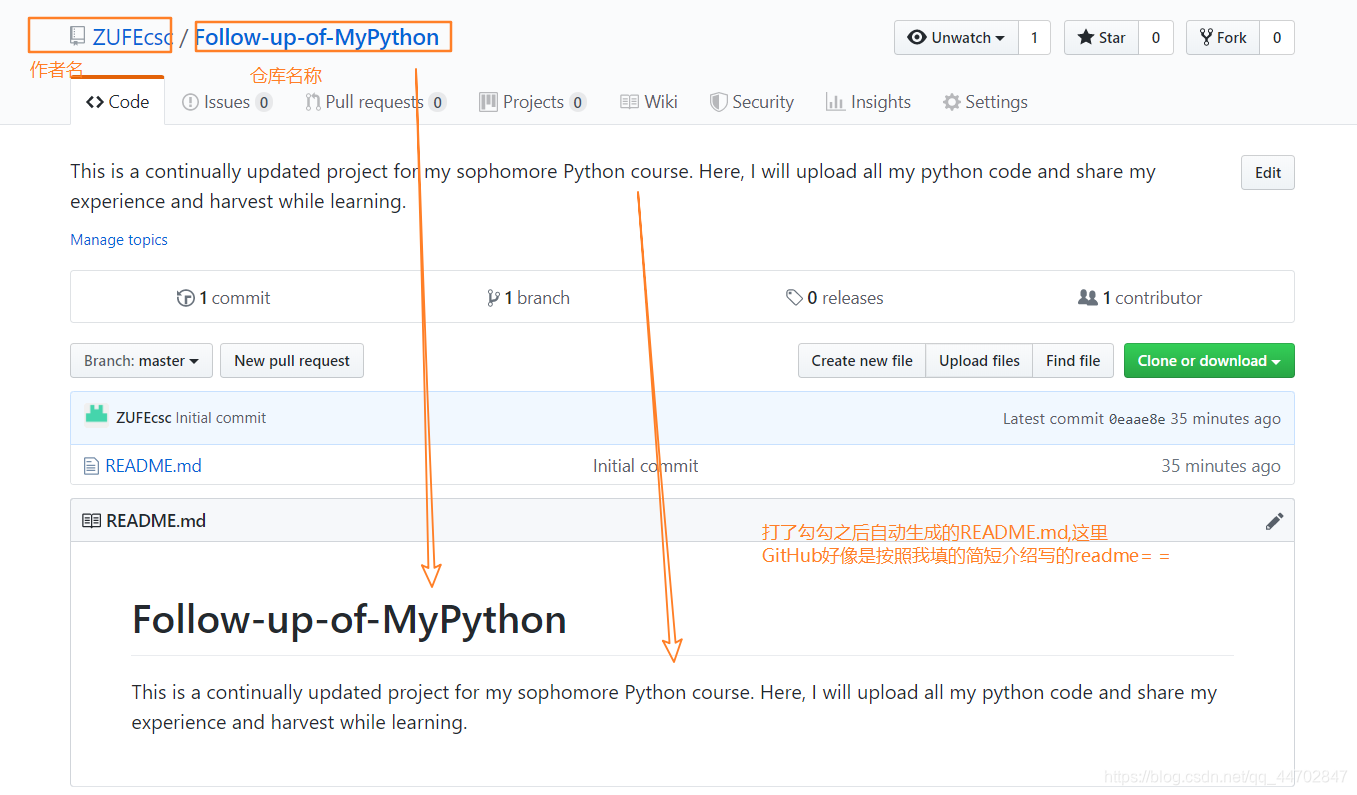Open the ZUFEcsc owner profile link

(x=132, y=38)
